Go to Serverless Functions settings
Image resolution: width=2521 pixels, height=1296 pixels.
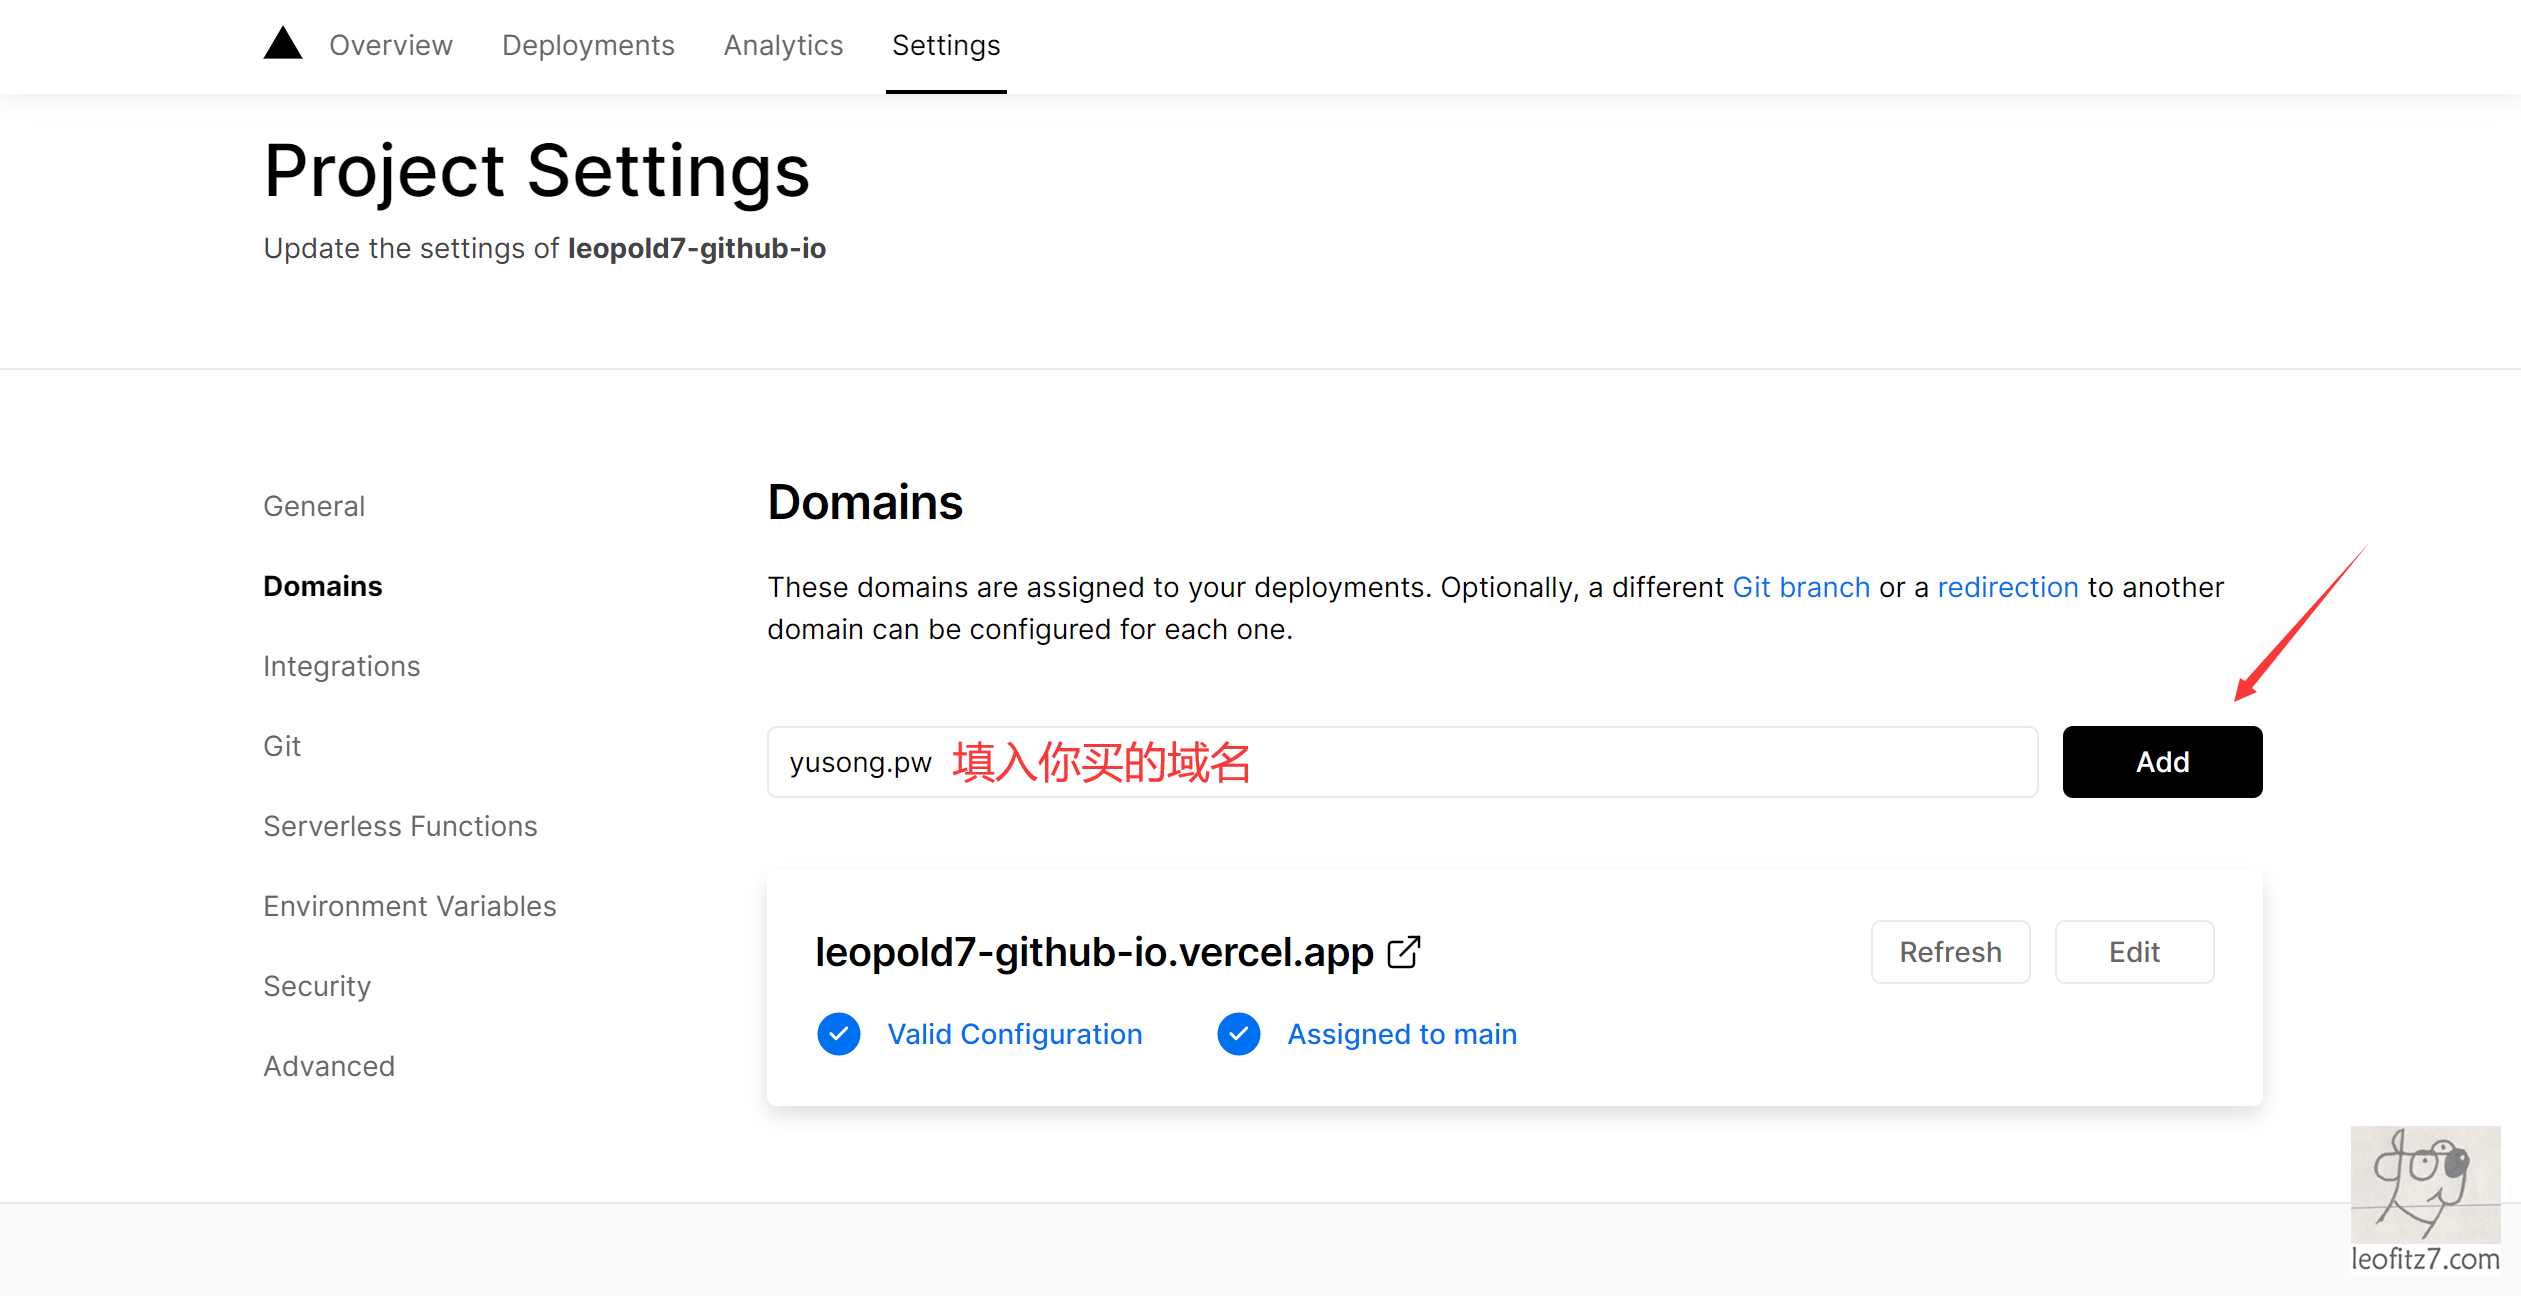tap(400, 826)
